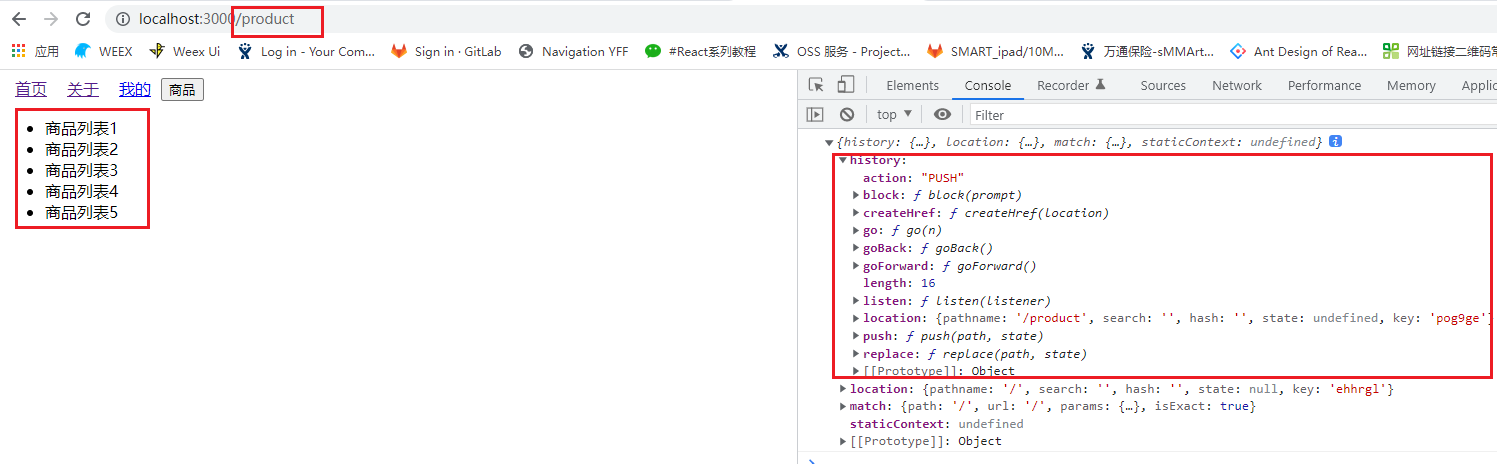Expand the listen function entry
The image size is (1497, 464).
click(856, 301)
